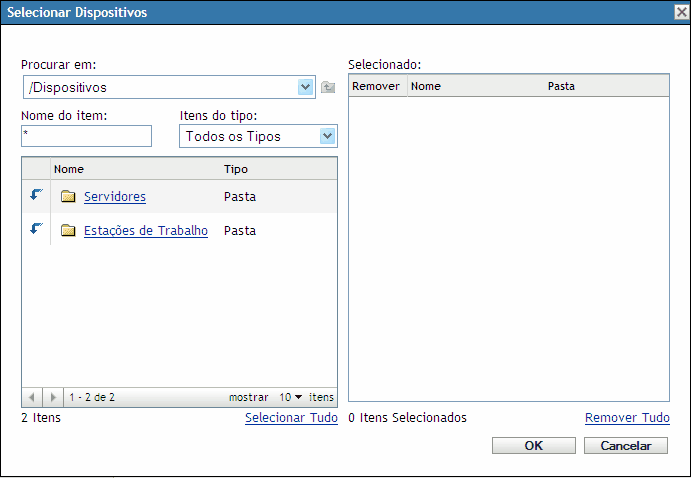This screenshot has width=691, height=478.
Task: Open the Estações de Trabalho link
Action: coord(146,231)
